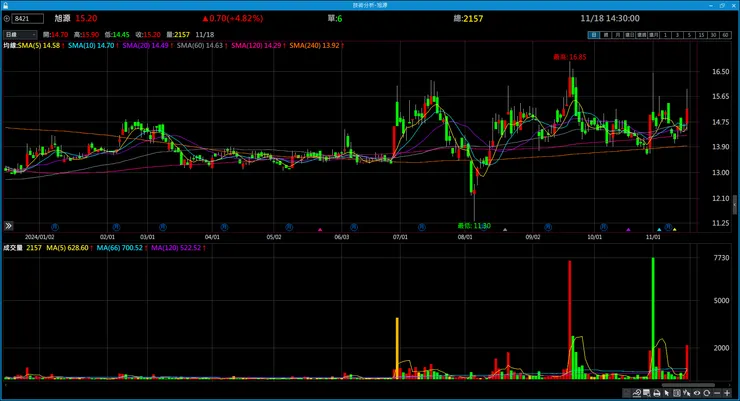The height and width of the screenshot is (401, 740).
Task: Click the tall red volume bar in September
Action: tap(570, 320)
